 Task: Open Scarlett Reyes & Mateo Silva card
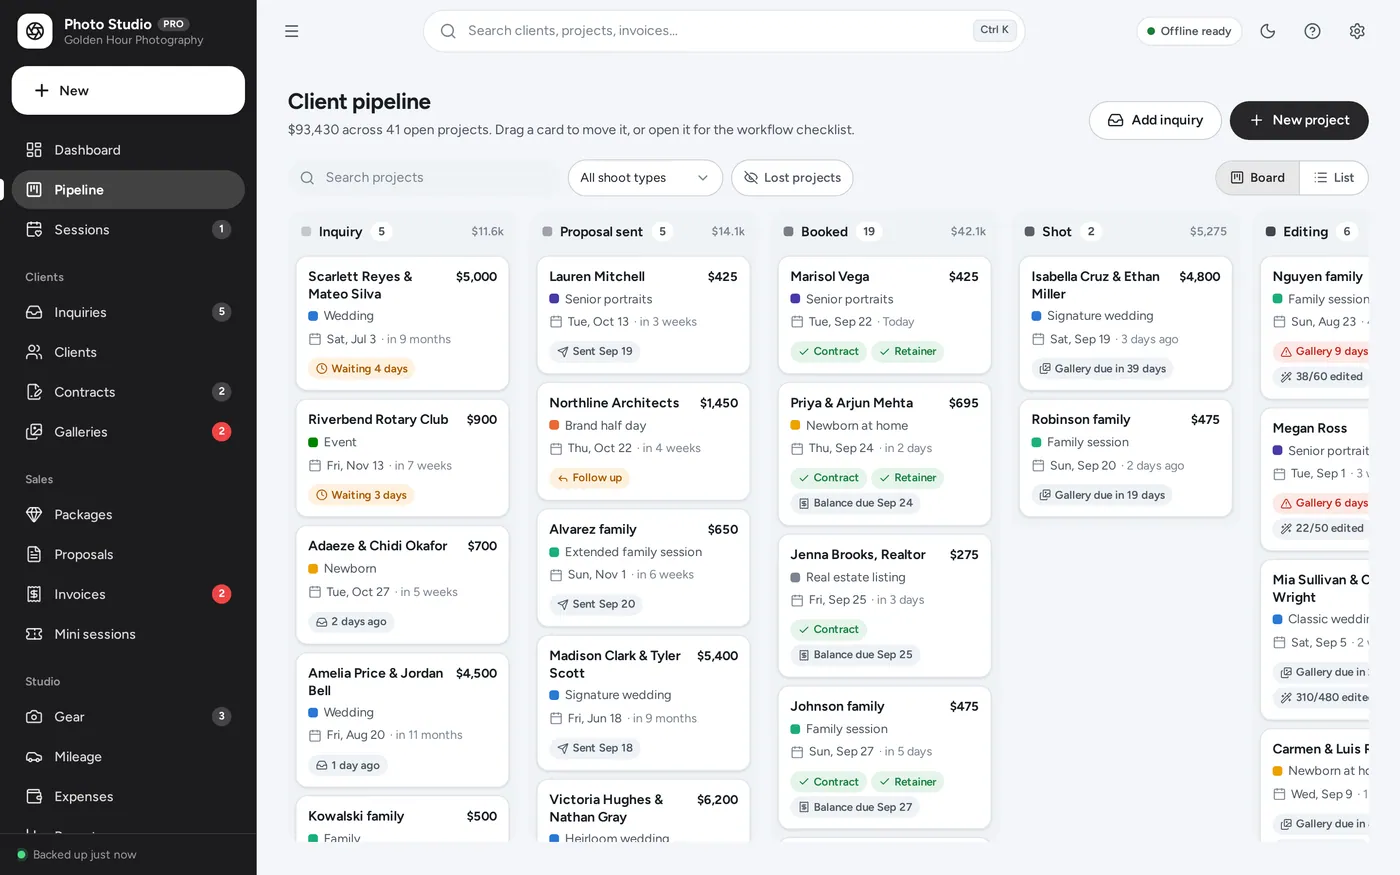(402, 324)
